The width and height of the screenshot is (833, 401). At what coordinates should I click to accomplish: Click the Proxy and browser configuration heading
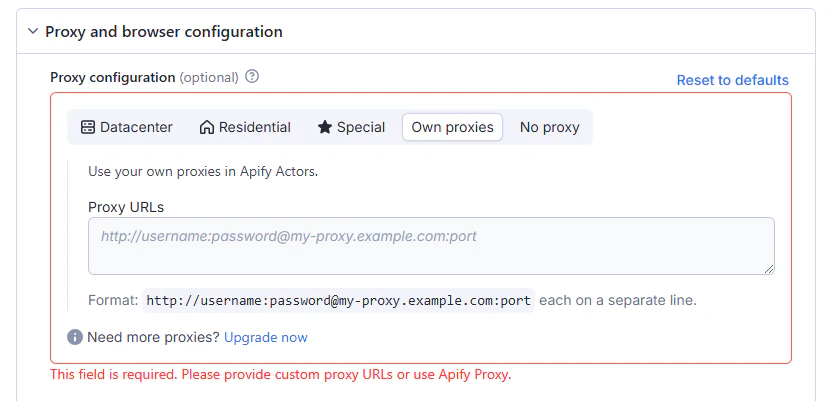[x=164, y=32]
